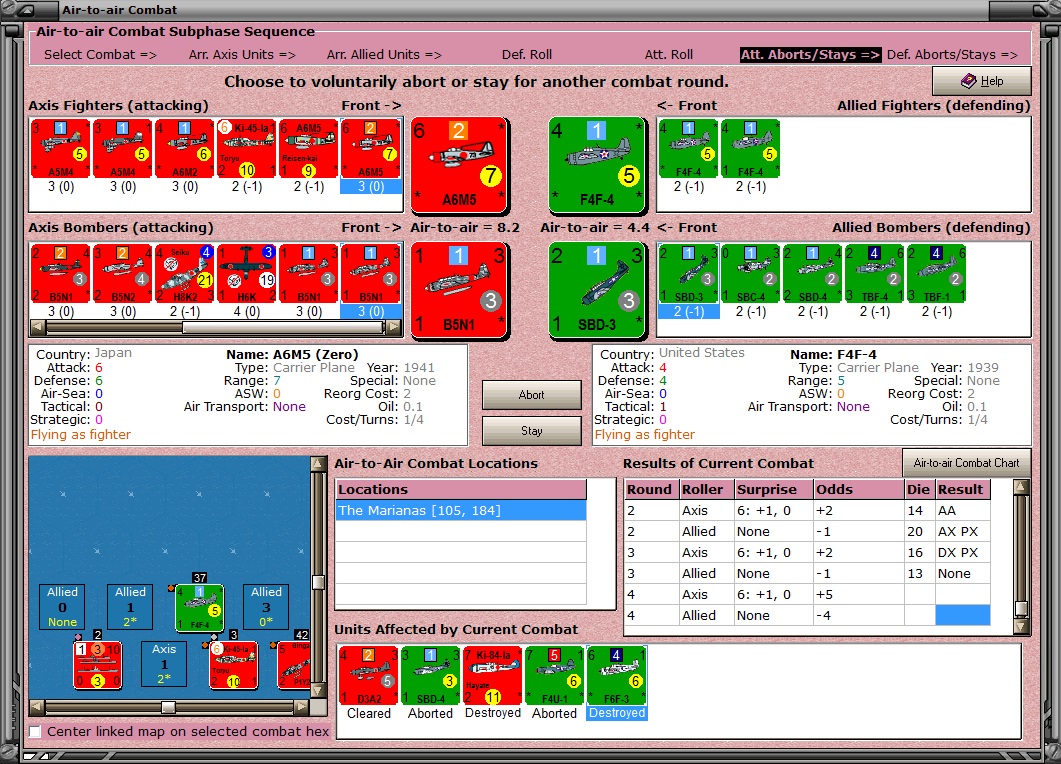The image size is (1061, 764).
Task: Click the Allied 1 box on the map
Action: tap(130, 606)
